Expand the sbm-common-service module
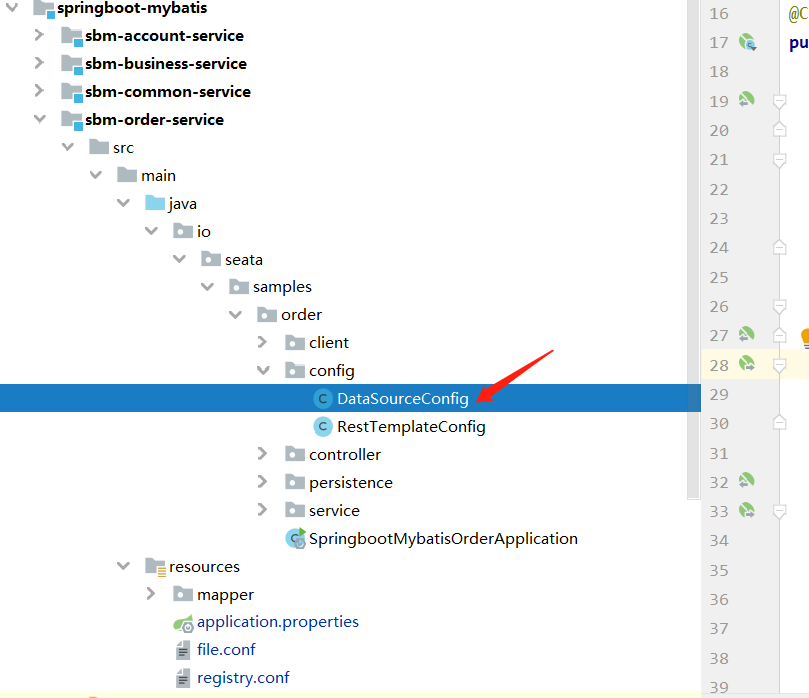The height and width of the screenshot is (698, 809). [39, 91]
